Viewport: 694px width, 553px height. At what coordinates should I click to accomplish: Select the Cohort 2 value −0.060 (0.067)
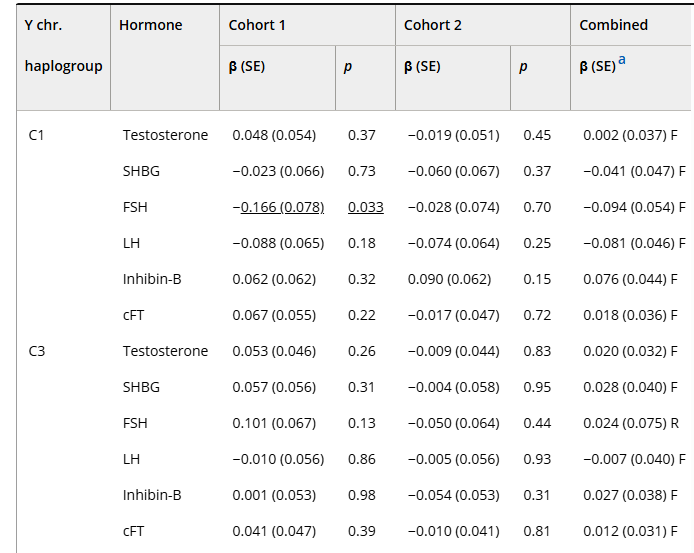(x=453, y=171)
